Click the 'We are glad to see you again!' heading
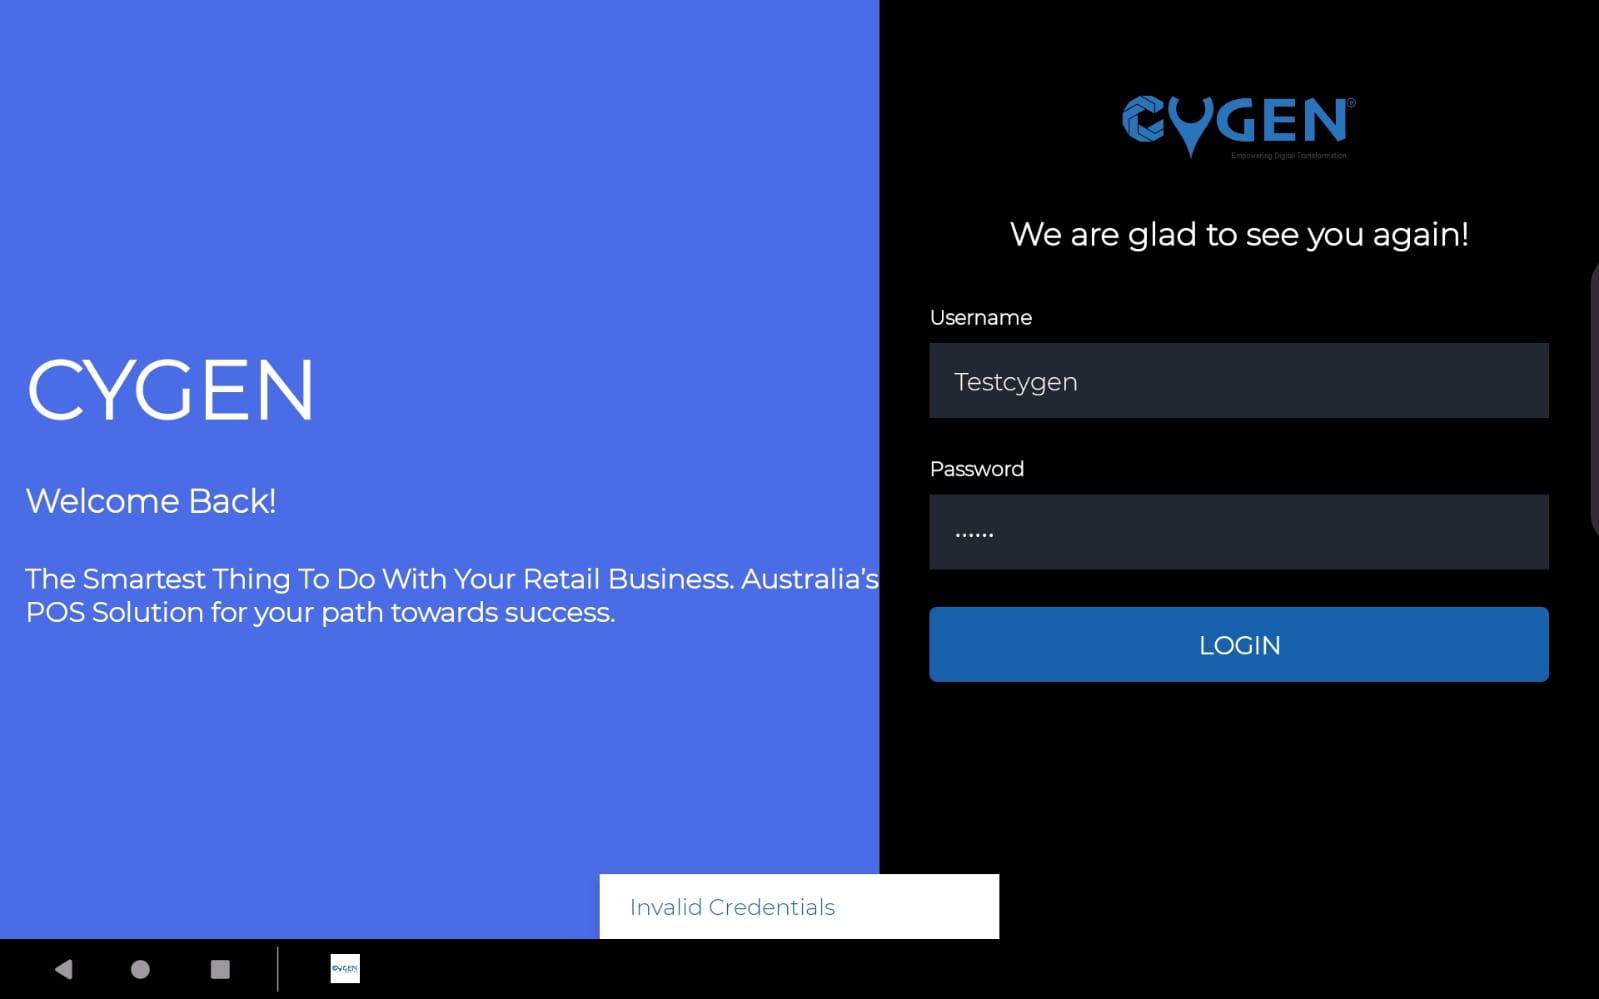The image size is (1599, 999). (1239, 235)
